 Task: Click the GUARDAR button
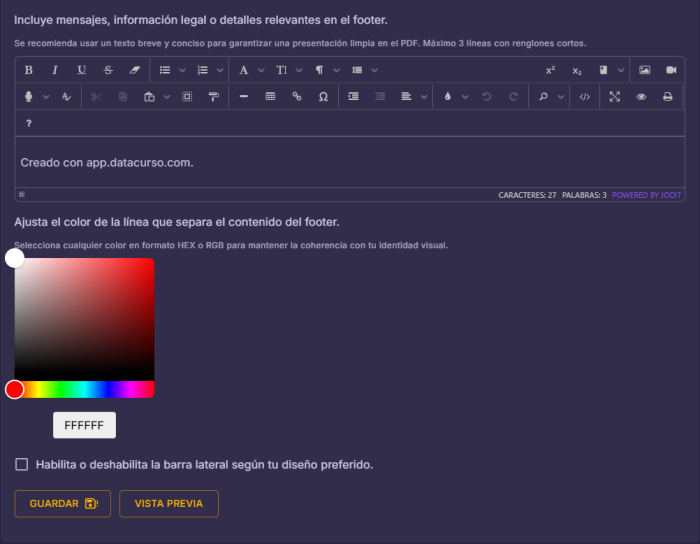62,504
